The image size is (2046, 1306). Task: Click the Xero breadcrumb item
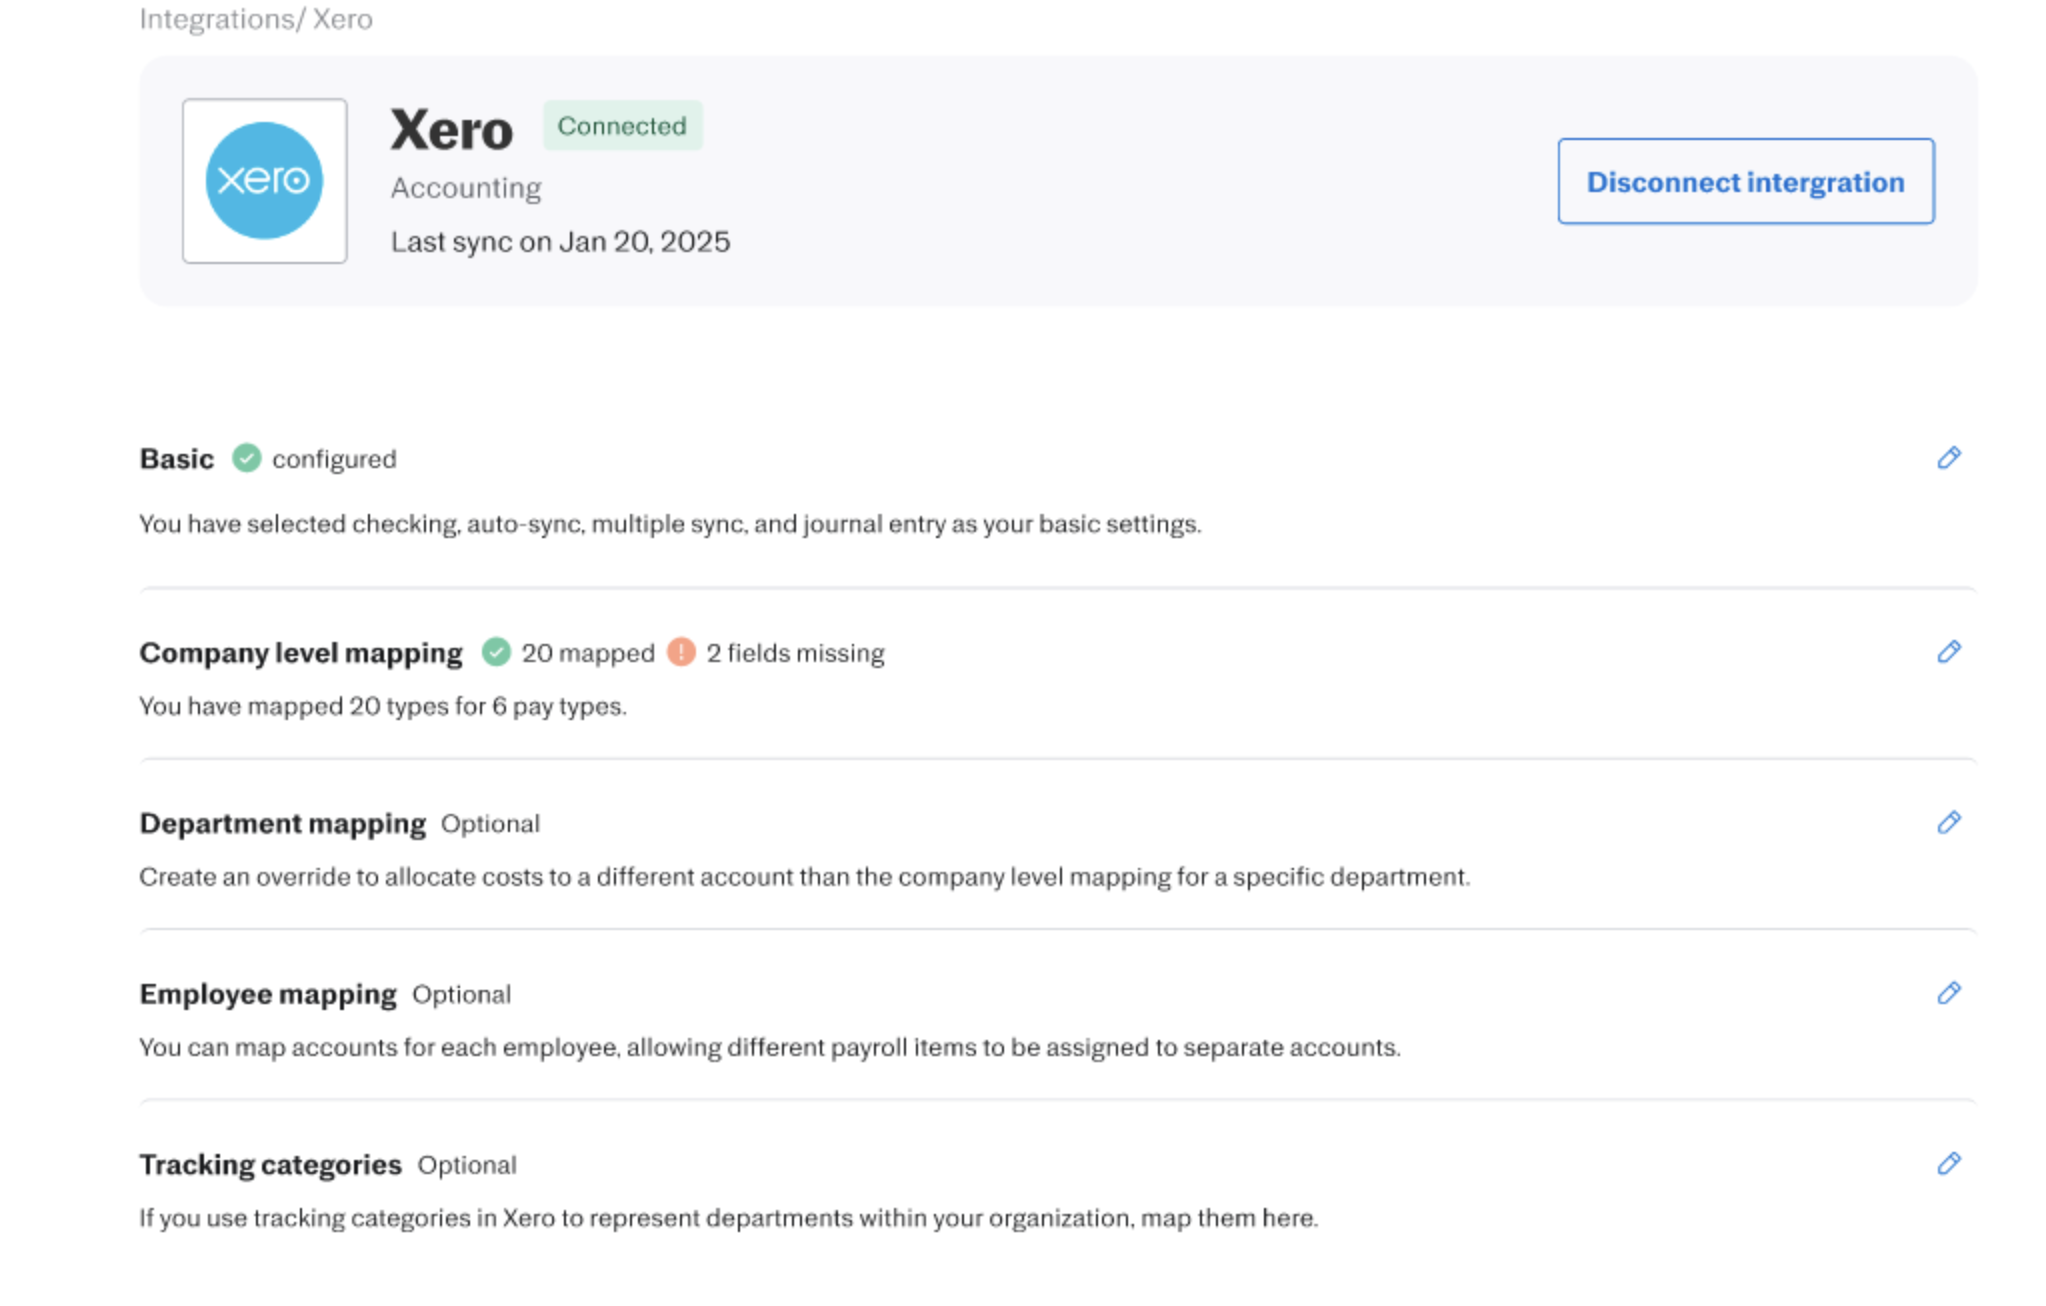point(343,19)
